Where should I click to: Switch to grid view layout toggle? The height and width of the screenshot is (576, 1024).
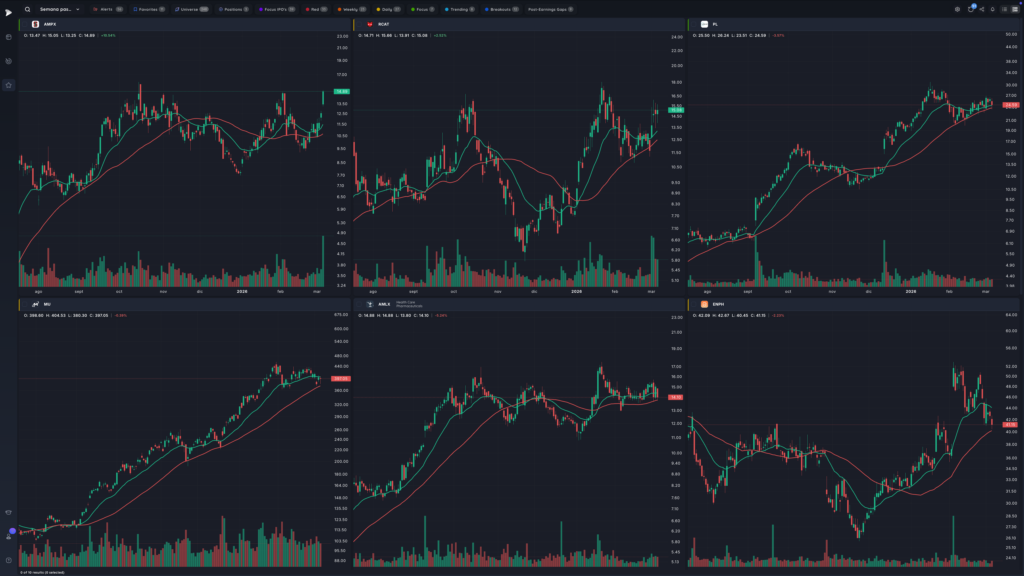point(1015,9)
